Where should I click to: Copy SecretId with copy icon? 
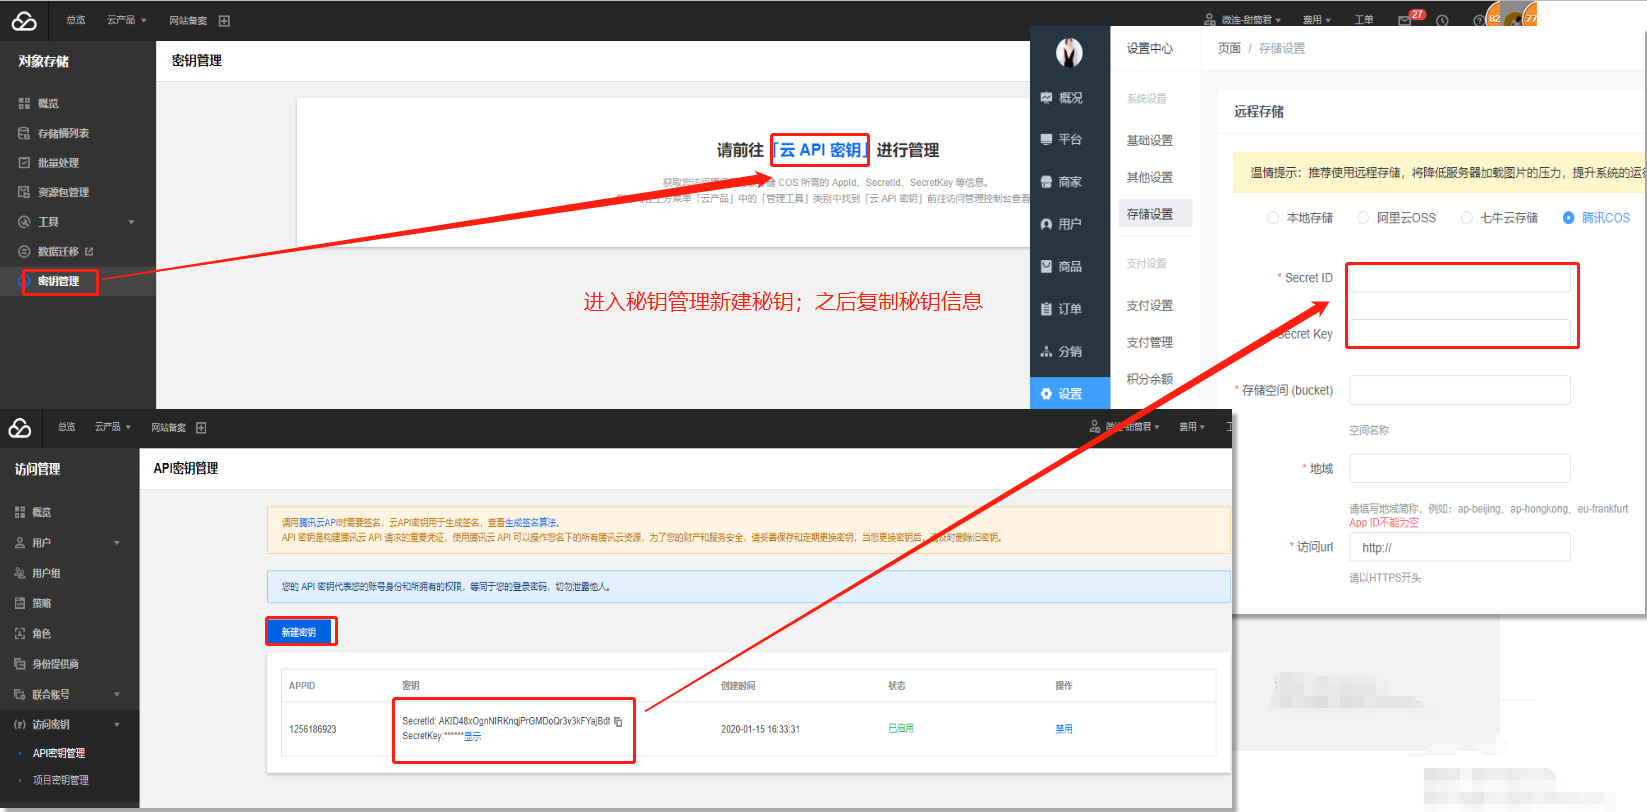pos(618,721)
